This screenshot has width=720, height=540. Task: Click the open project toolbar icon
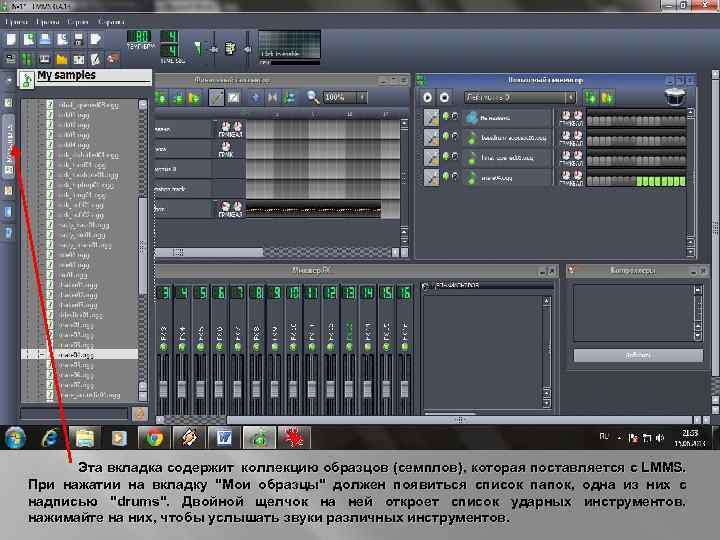45,39
